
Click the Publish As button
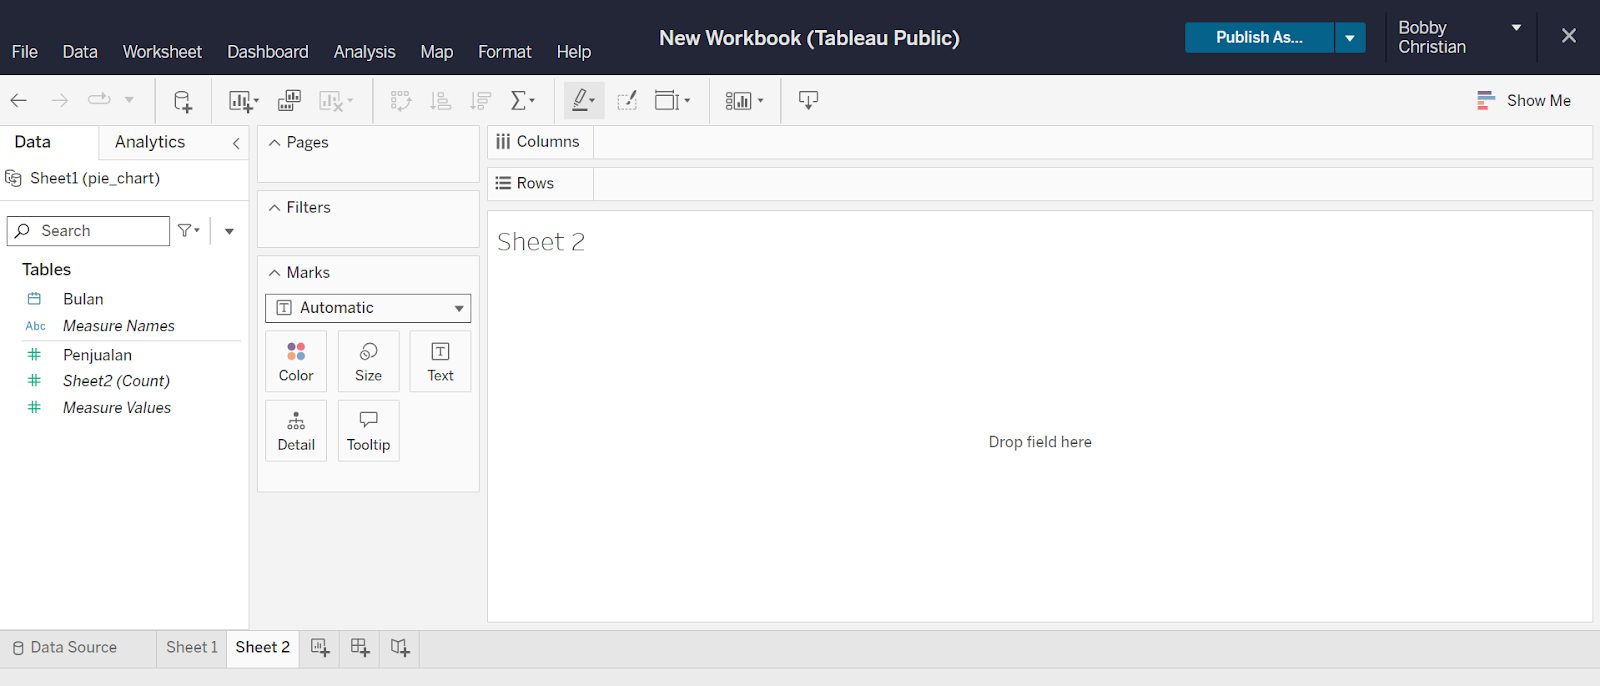1259,38
